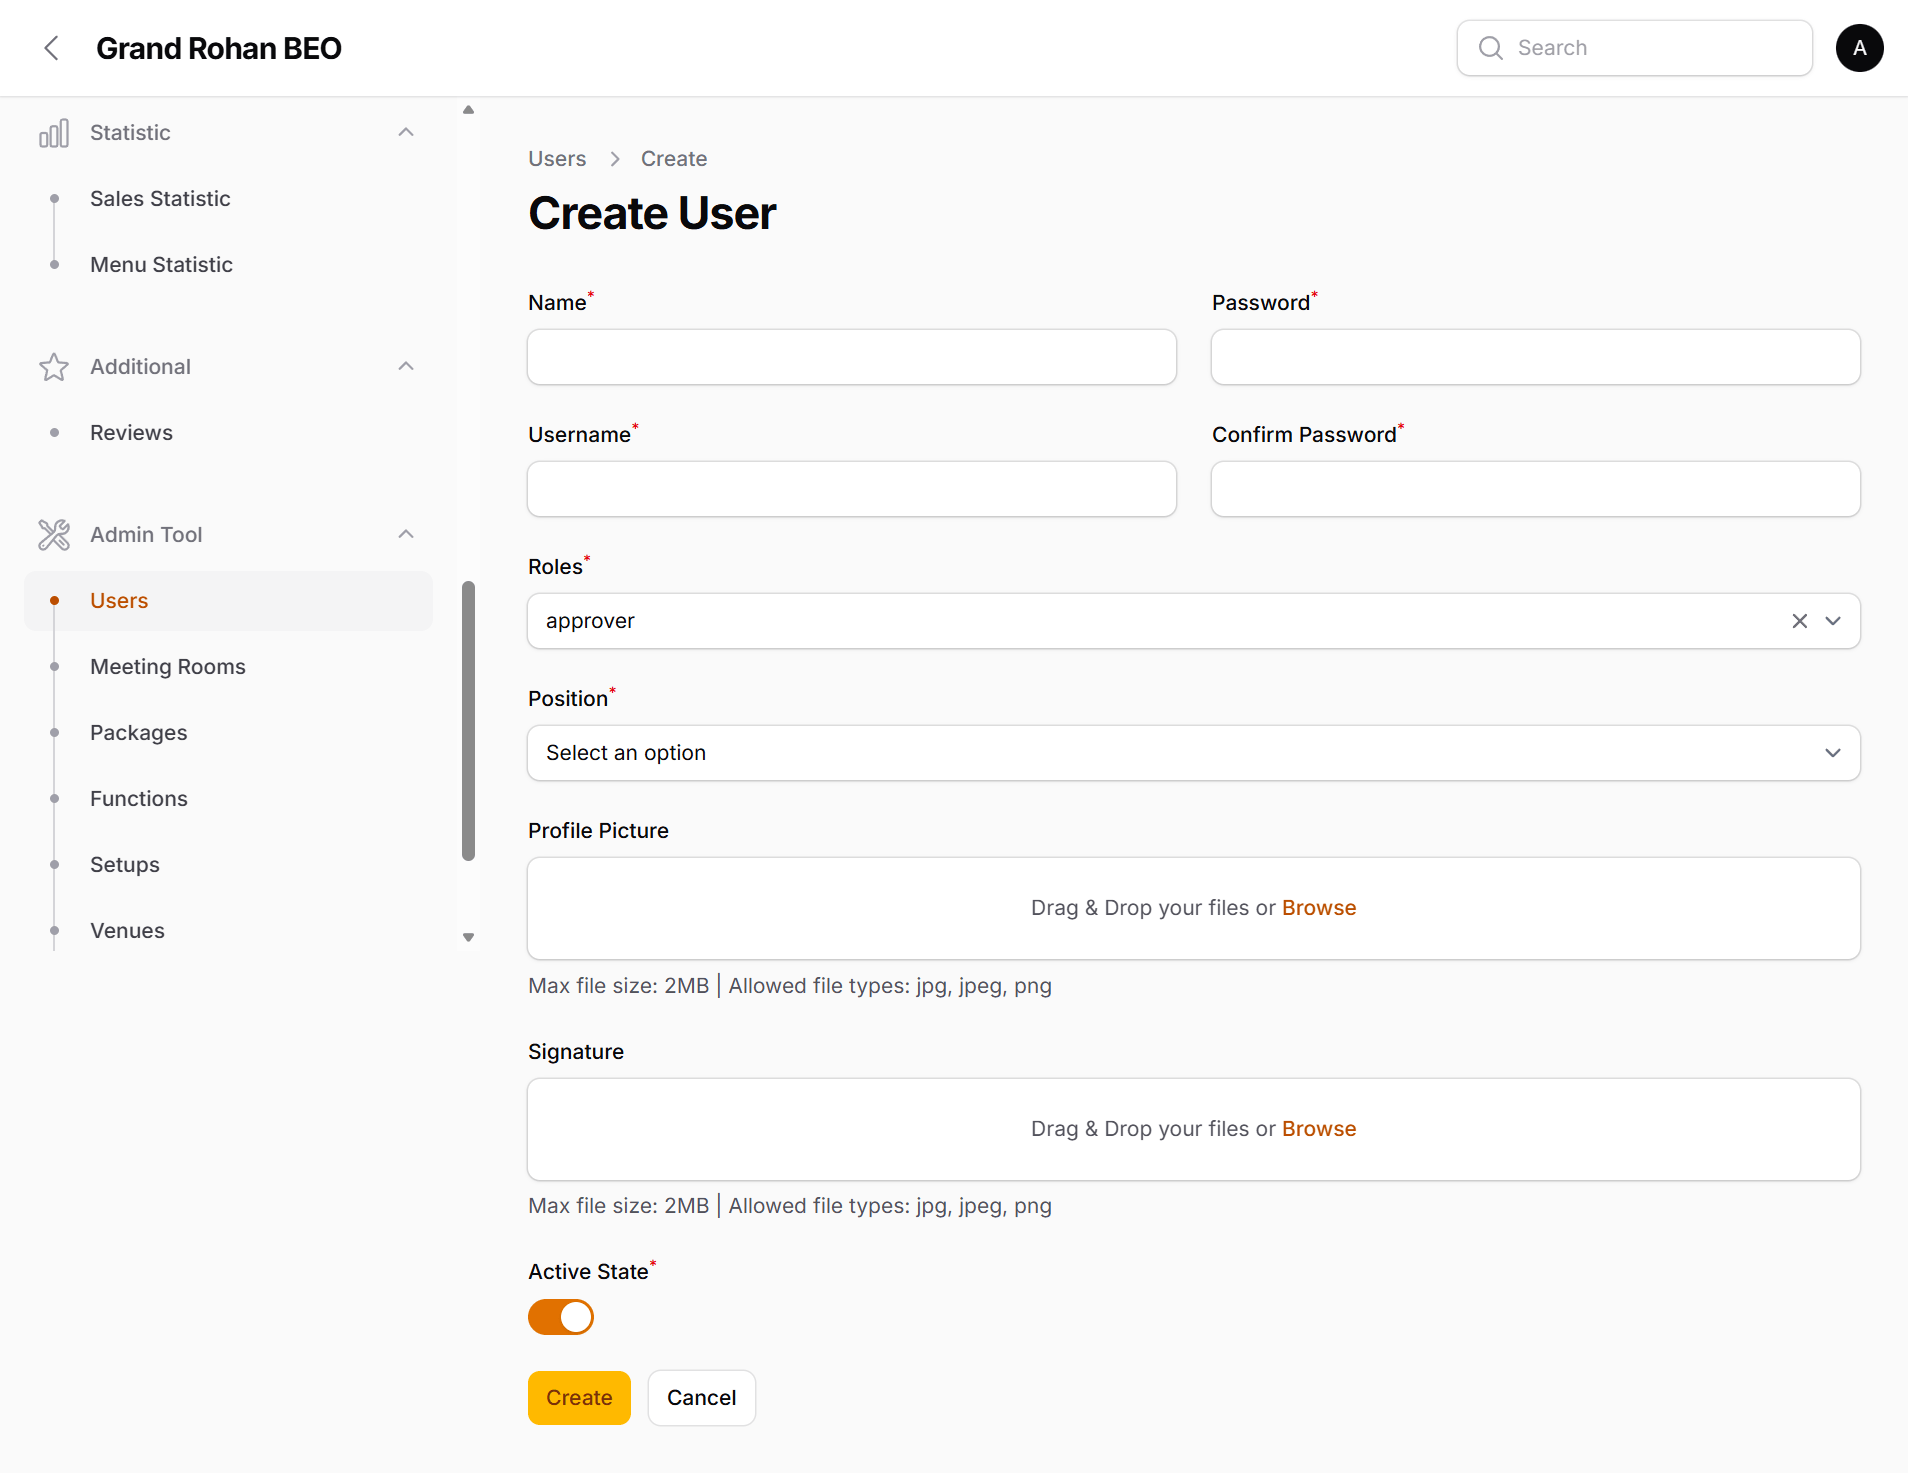Open the Roles dropdown
The image size is (1908, 1473).
click(1832, 621)
